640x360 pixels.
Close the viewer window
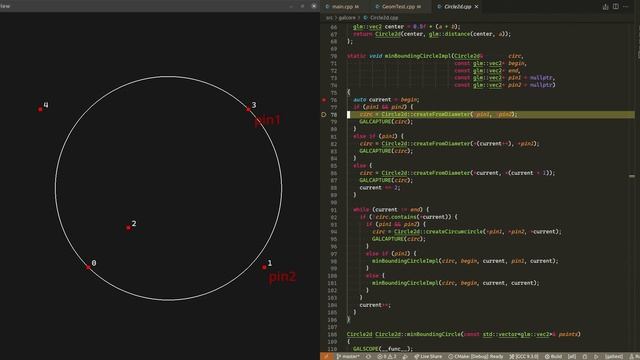click(x=313, y=6)
